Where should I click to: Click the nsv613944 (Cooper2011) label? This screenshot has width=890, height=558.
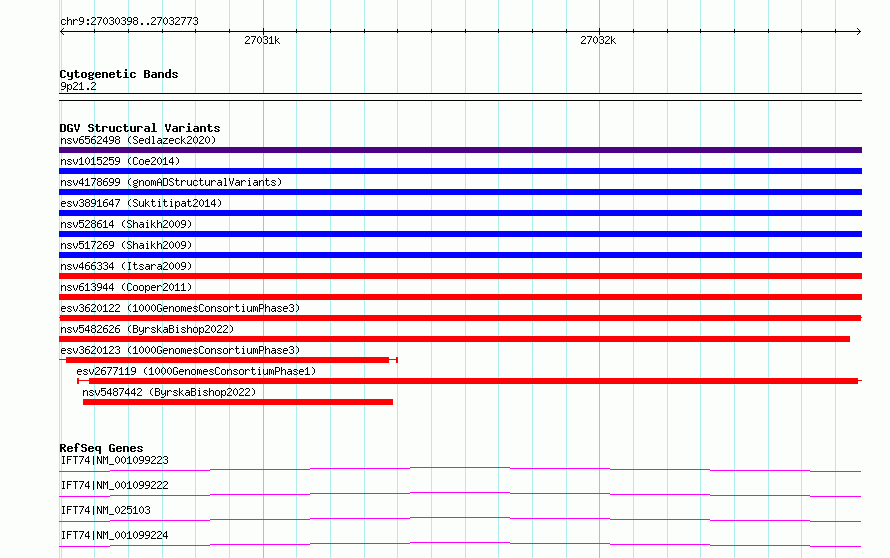126,287
